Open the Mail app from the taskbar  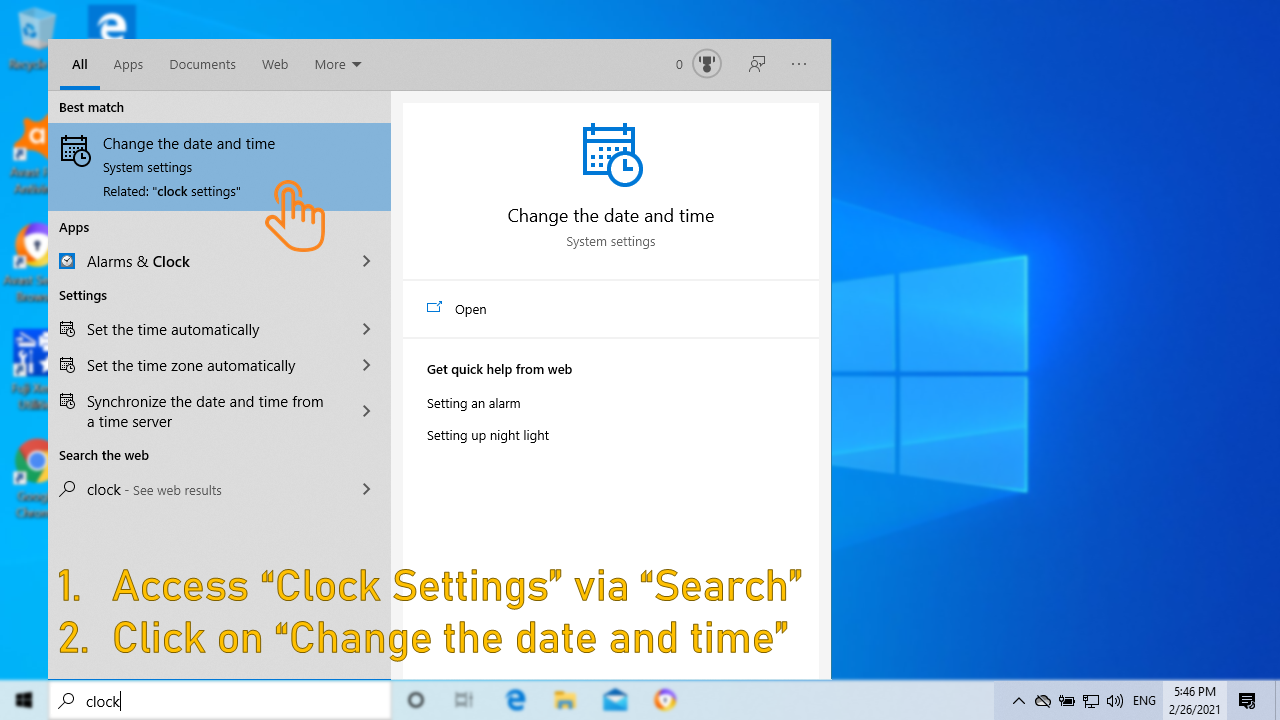pyautogui.click(x=615, y=700)
